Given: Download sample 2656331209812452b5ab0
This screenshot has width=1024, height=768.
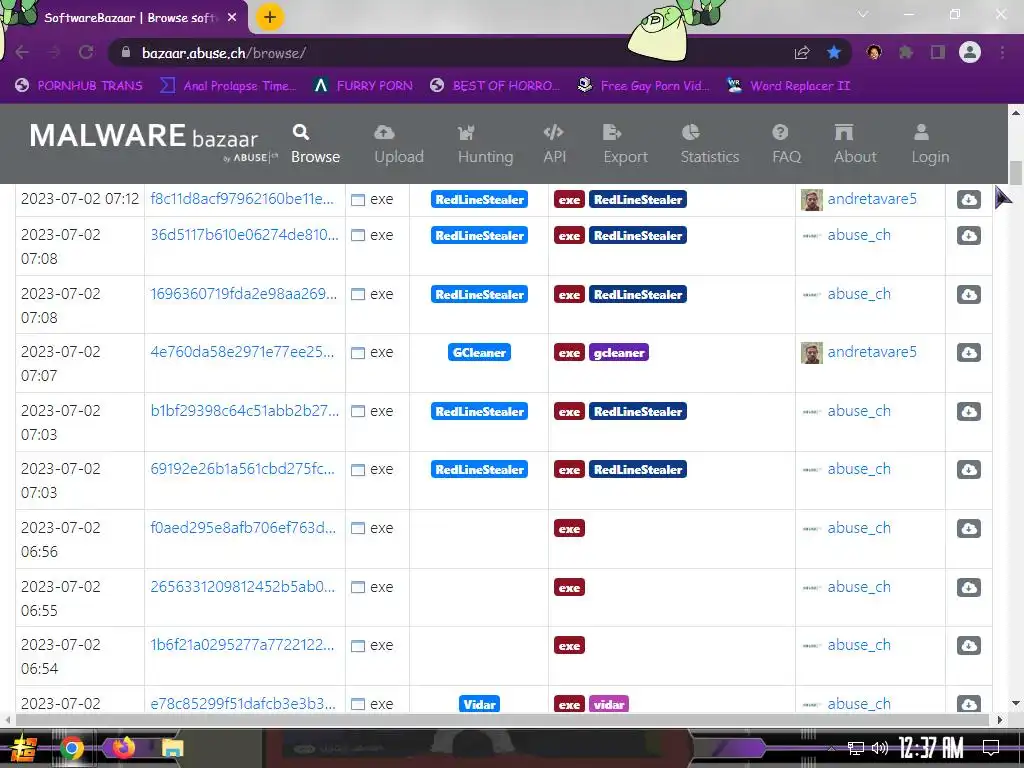Looking at the screenshot, I should point(968,587).
